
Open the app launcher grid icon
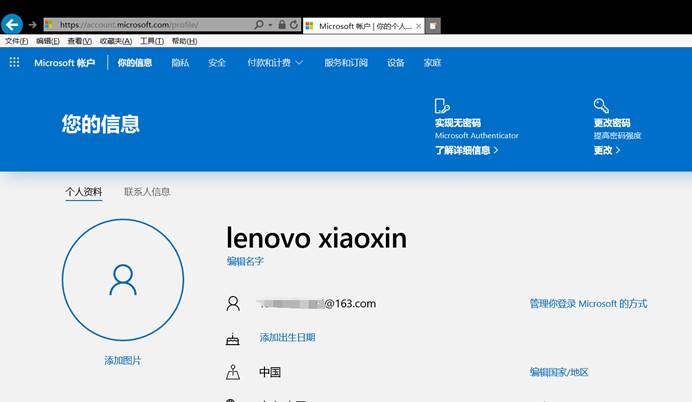[14, 62]
